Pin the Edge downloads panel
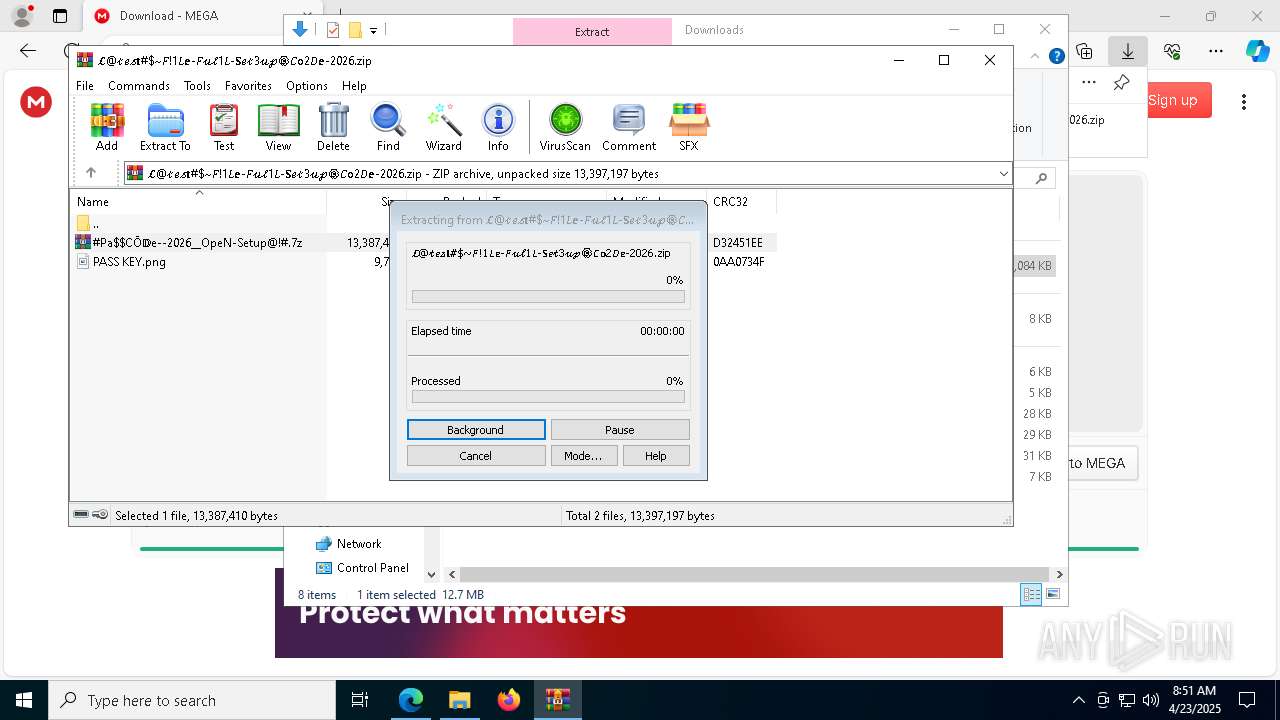 tap(1122, 82)
